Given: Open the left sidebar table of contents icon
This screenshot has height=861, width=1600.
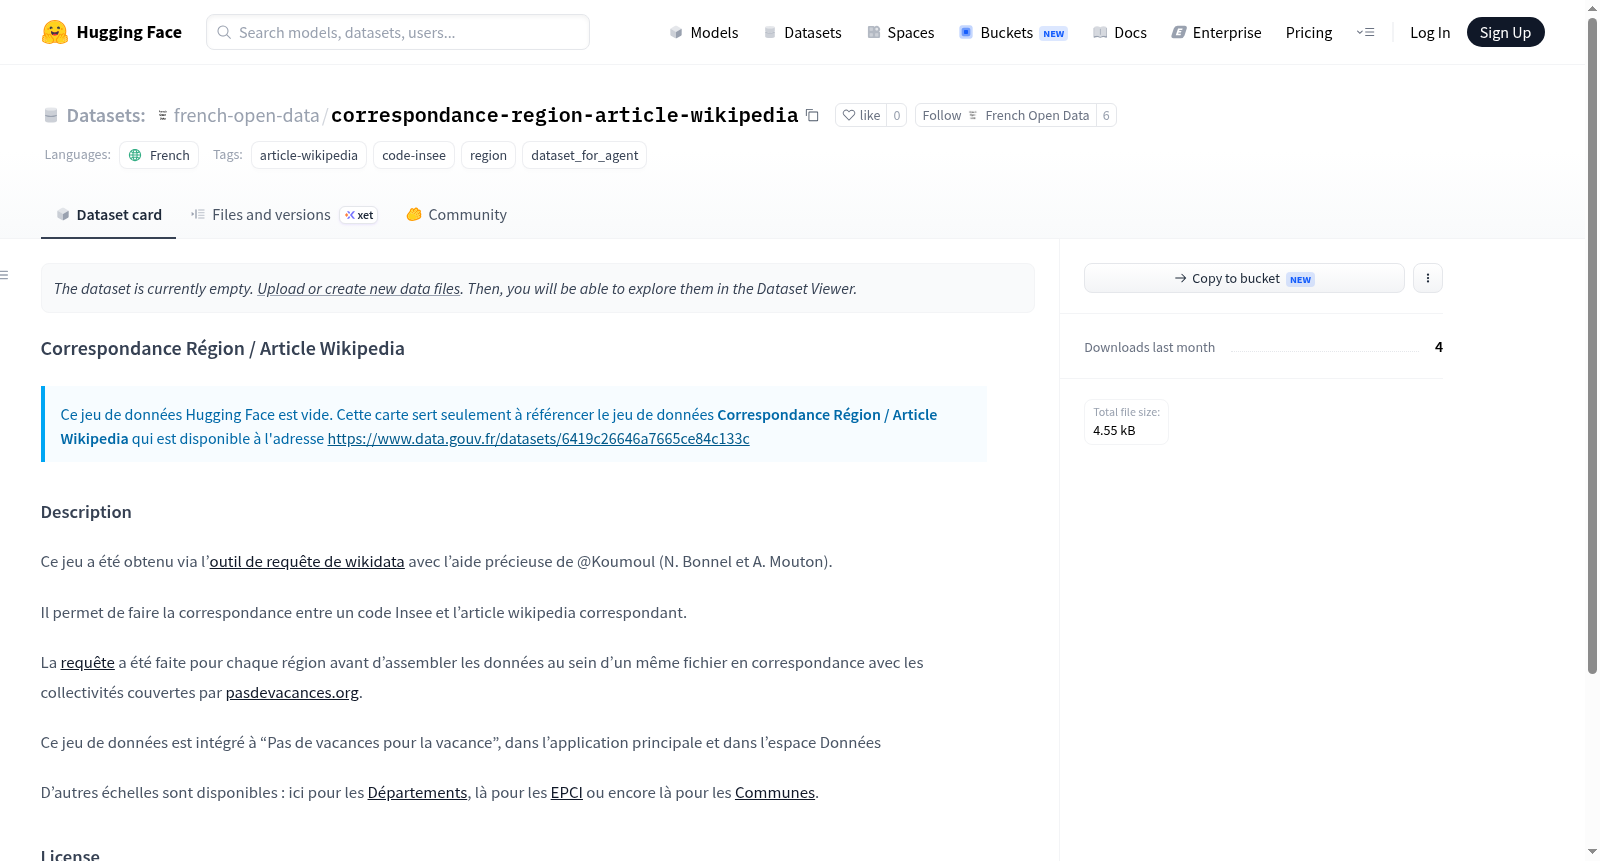Looking at the screenshot, I should pyautogui.click(x=5, y=275).
